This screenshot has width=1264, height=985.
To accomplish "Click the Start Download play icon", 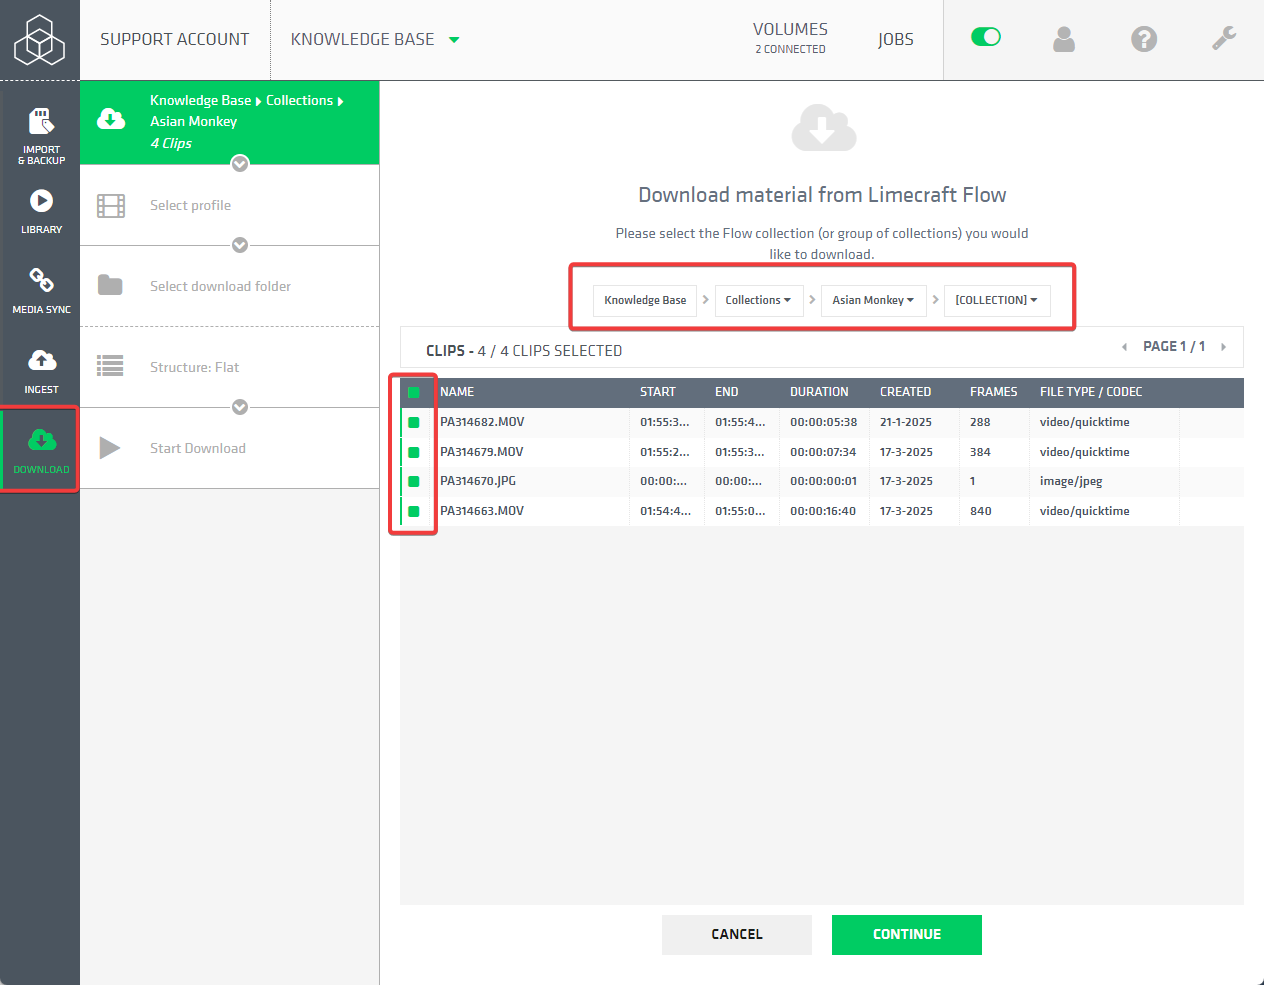I will coord(109,448).
